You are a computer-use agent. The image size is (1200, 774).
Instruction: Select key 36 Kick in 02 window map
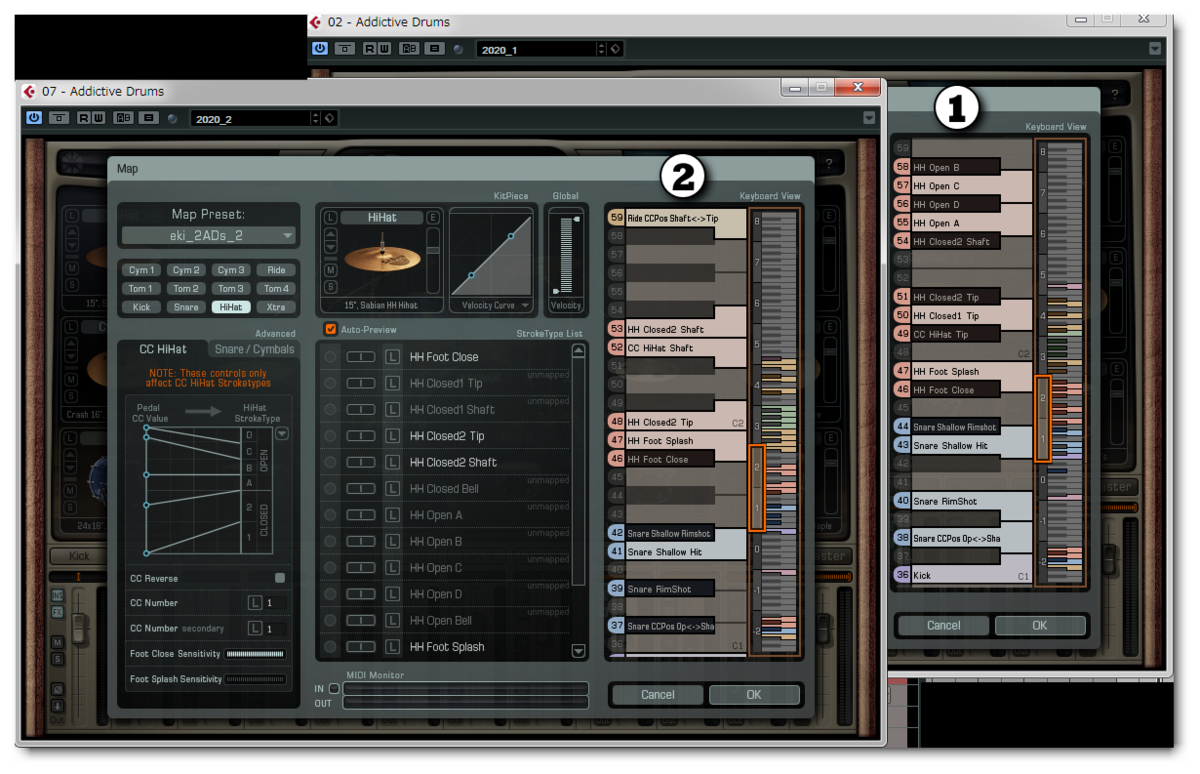pos(963,575)
